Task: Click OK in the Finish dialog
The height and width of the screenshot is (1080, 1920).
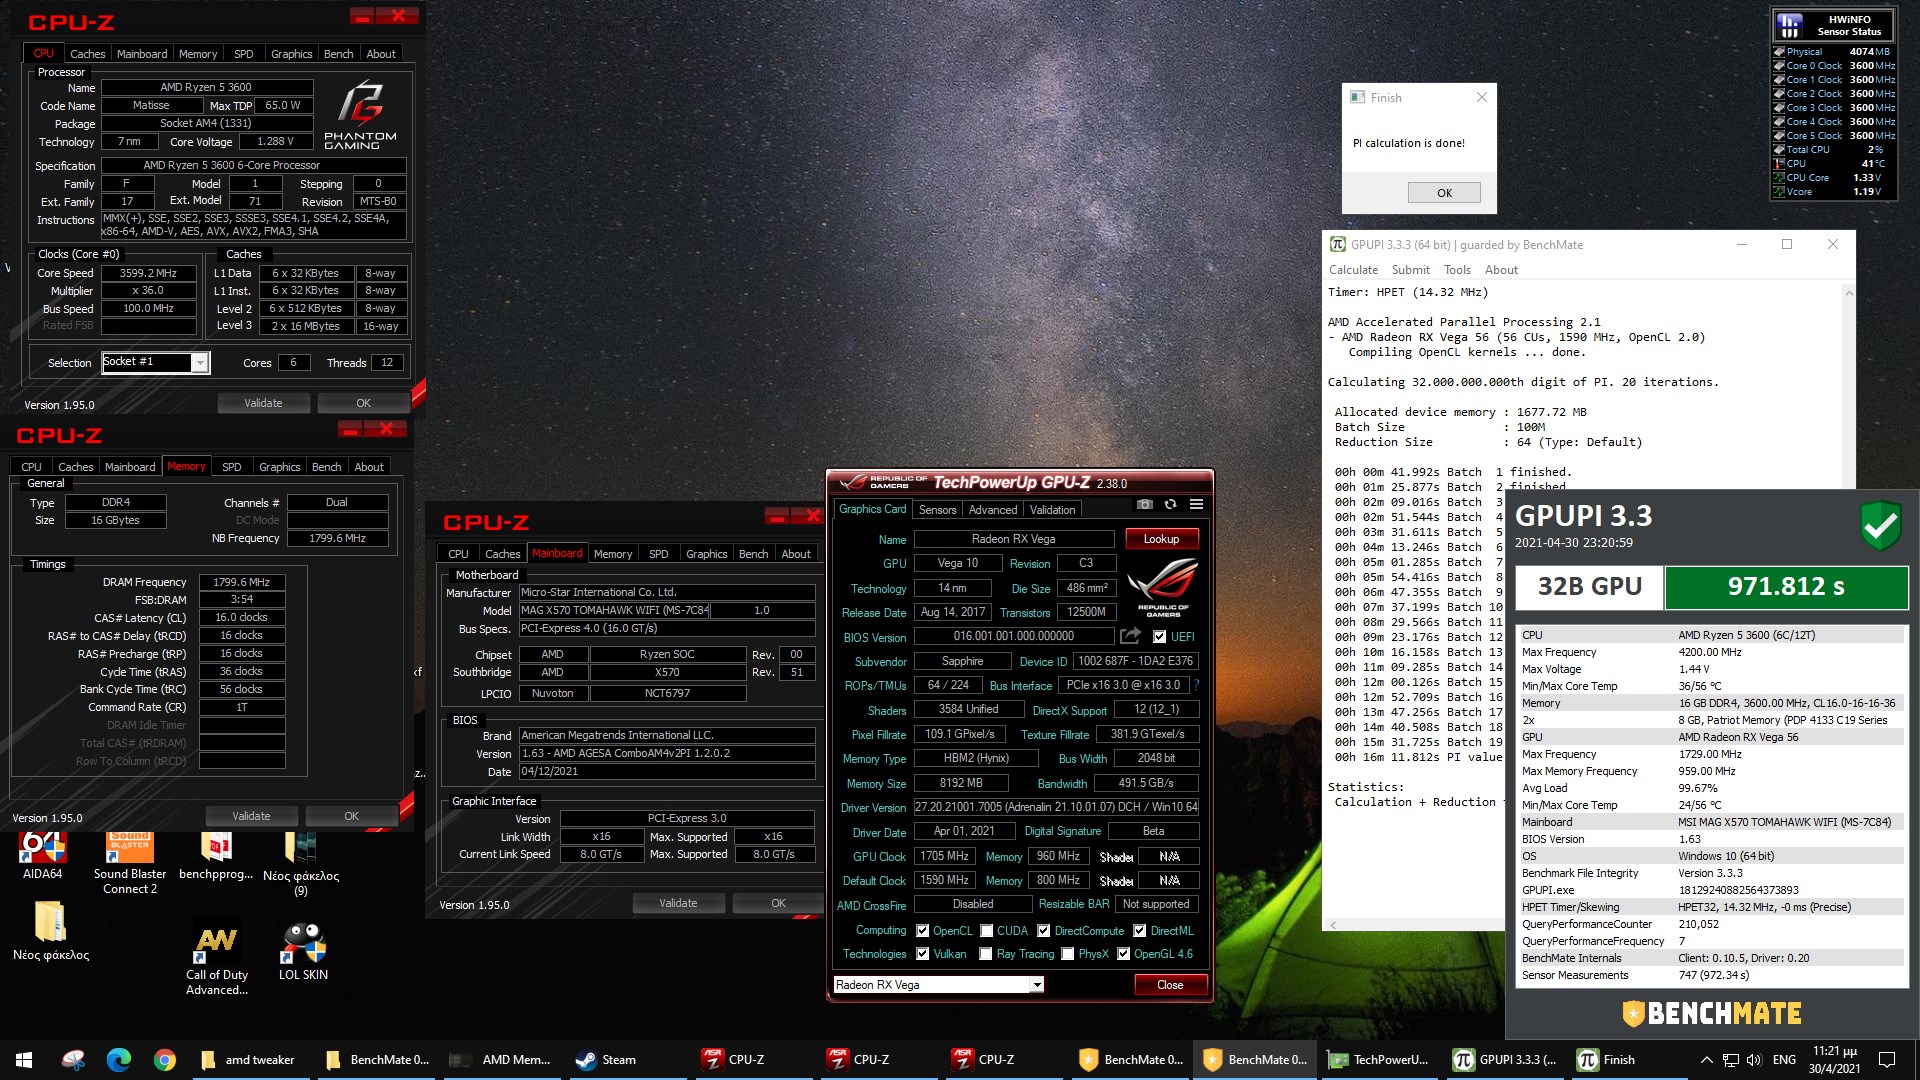Action: click(1444, 193)
